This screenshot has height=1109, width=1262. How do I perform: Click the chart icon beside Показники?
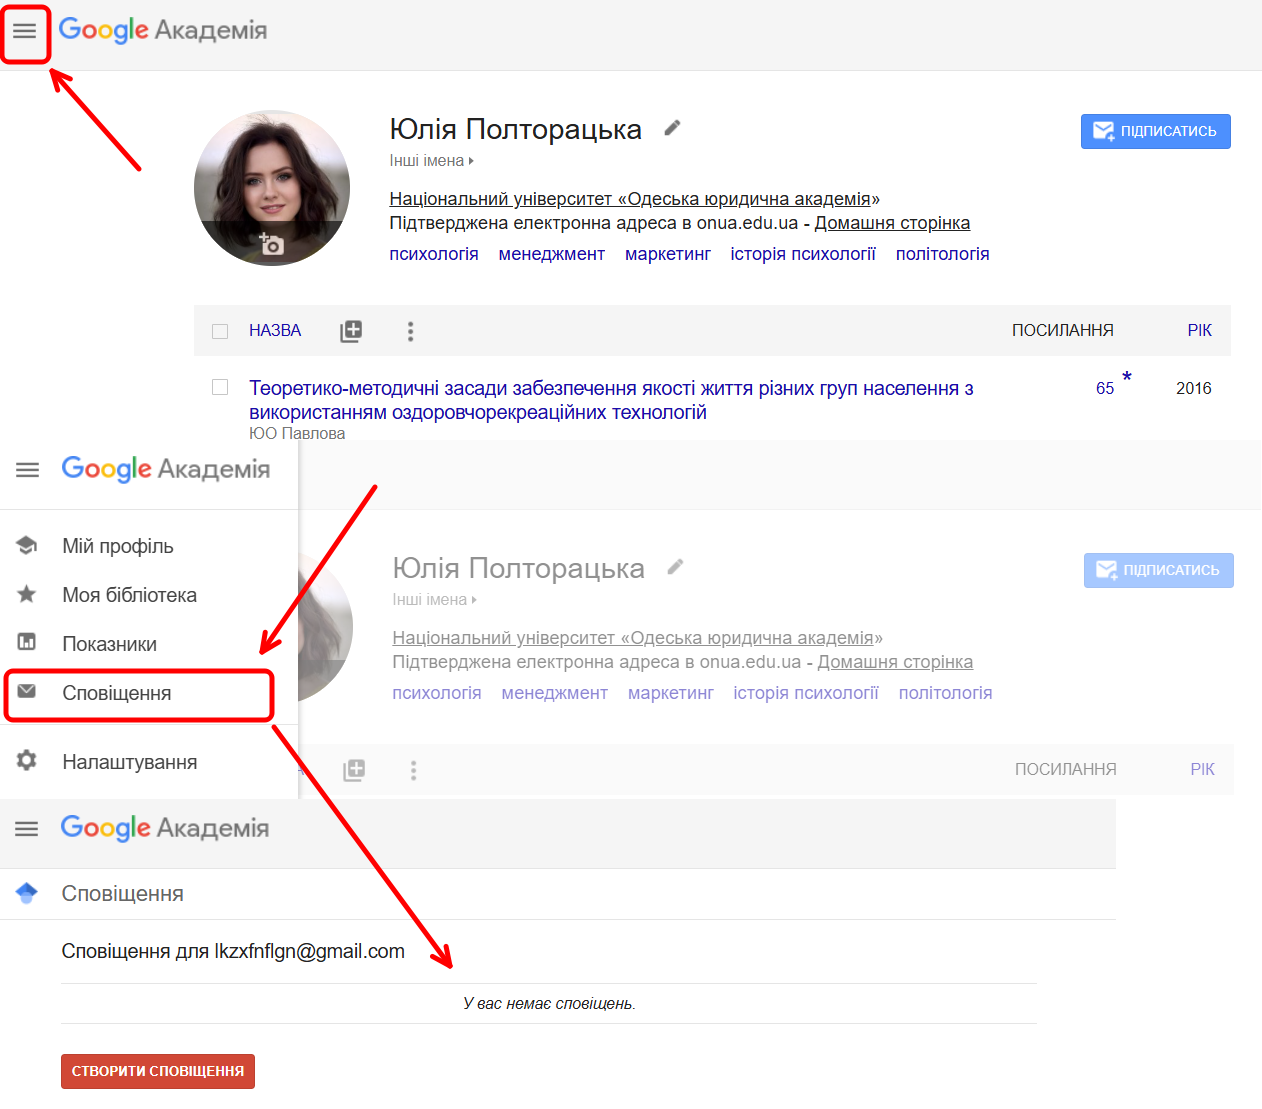click(27, 642)
